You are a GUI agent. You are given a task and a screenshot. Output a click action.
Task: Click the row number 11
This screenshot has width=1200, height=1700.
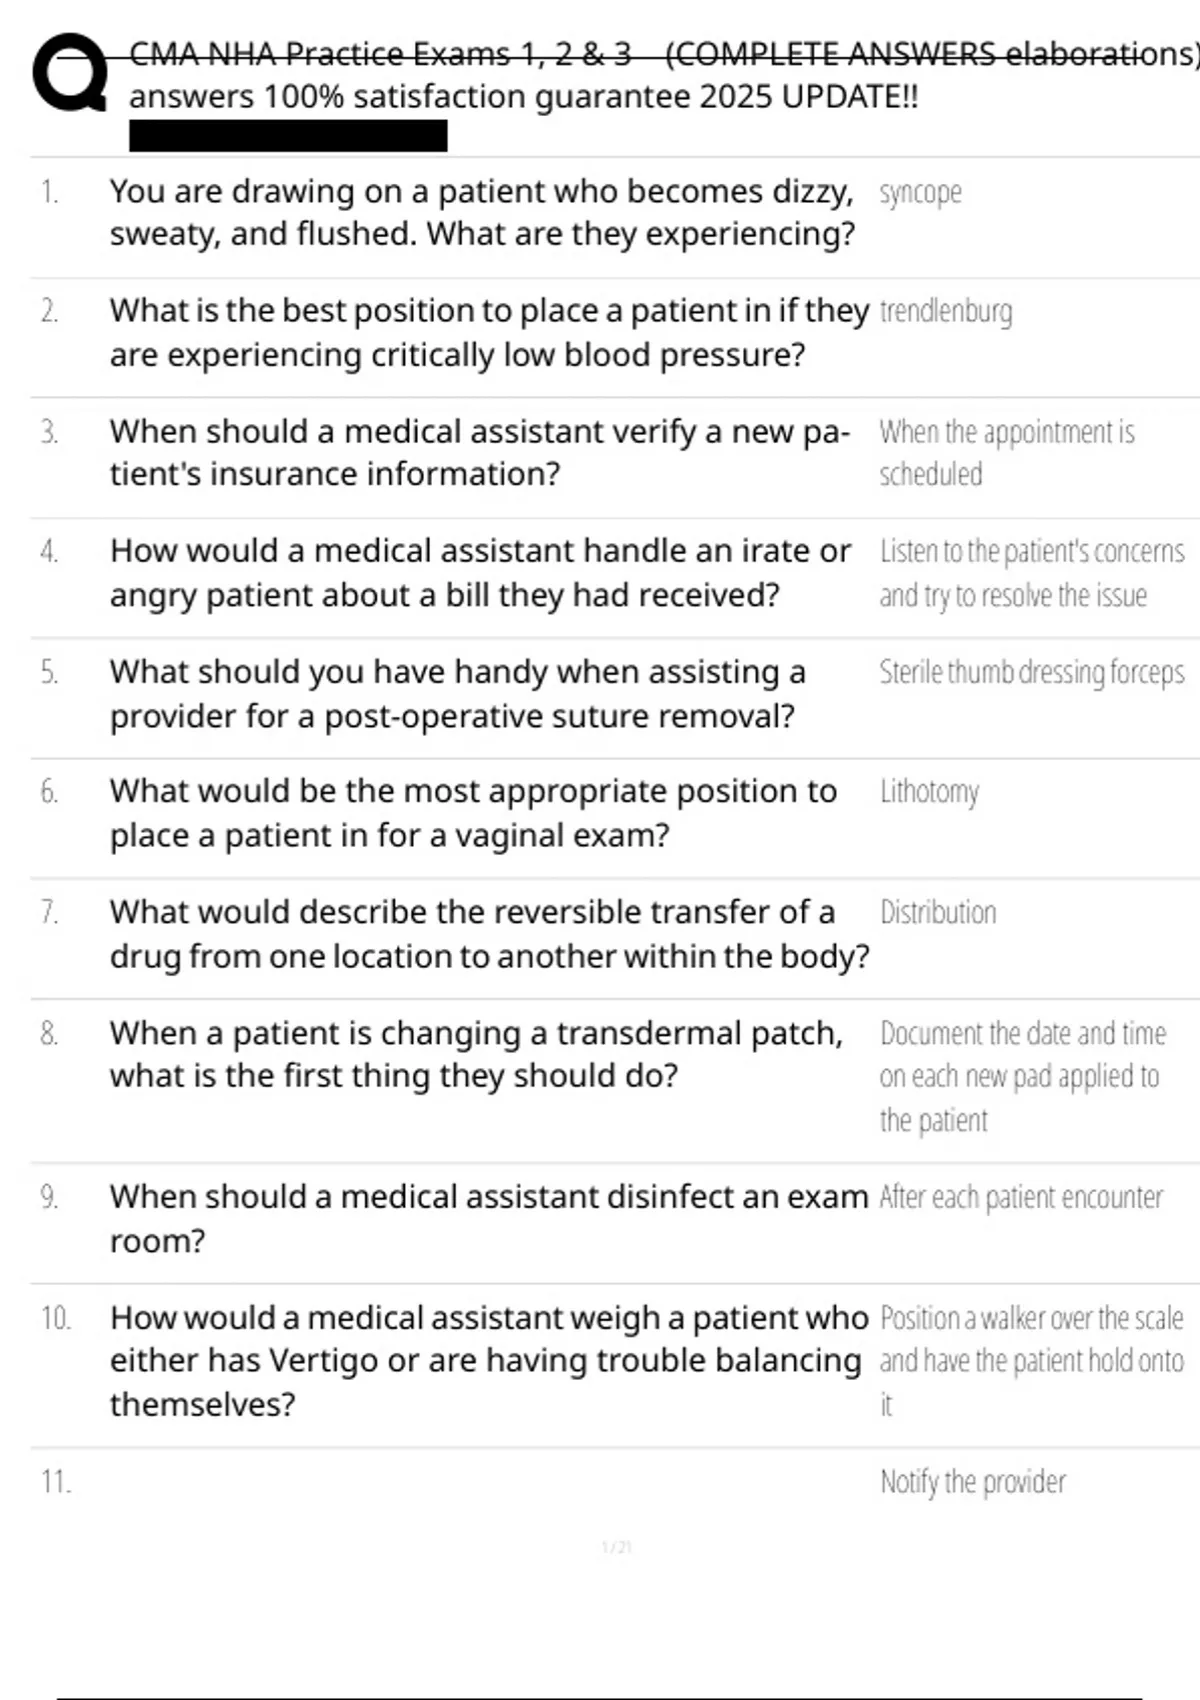pyautogui.click(x=56, y=1481)
